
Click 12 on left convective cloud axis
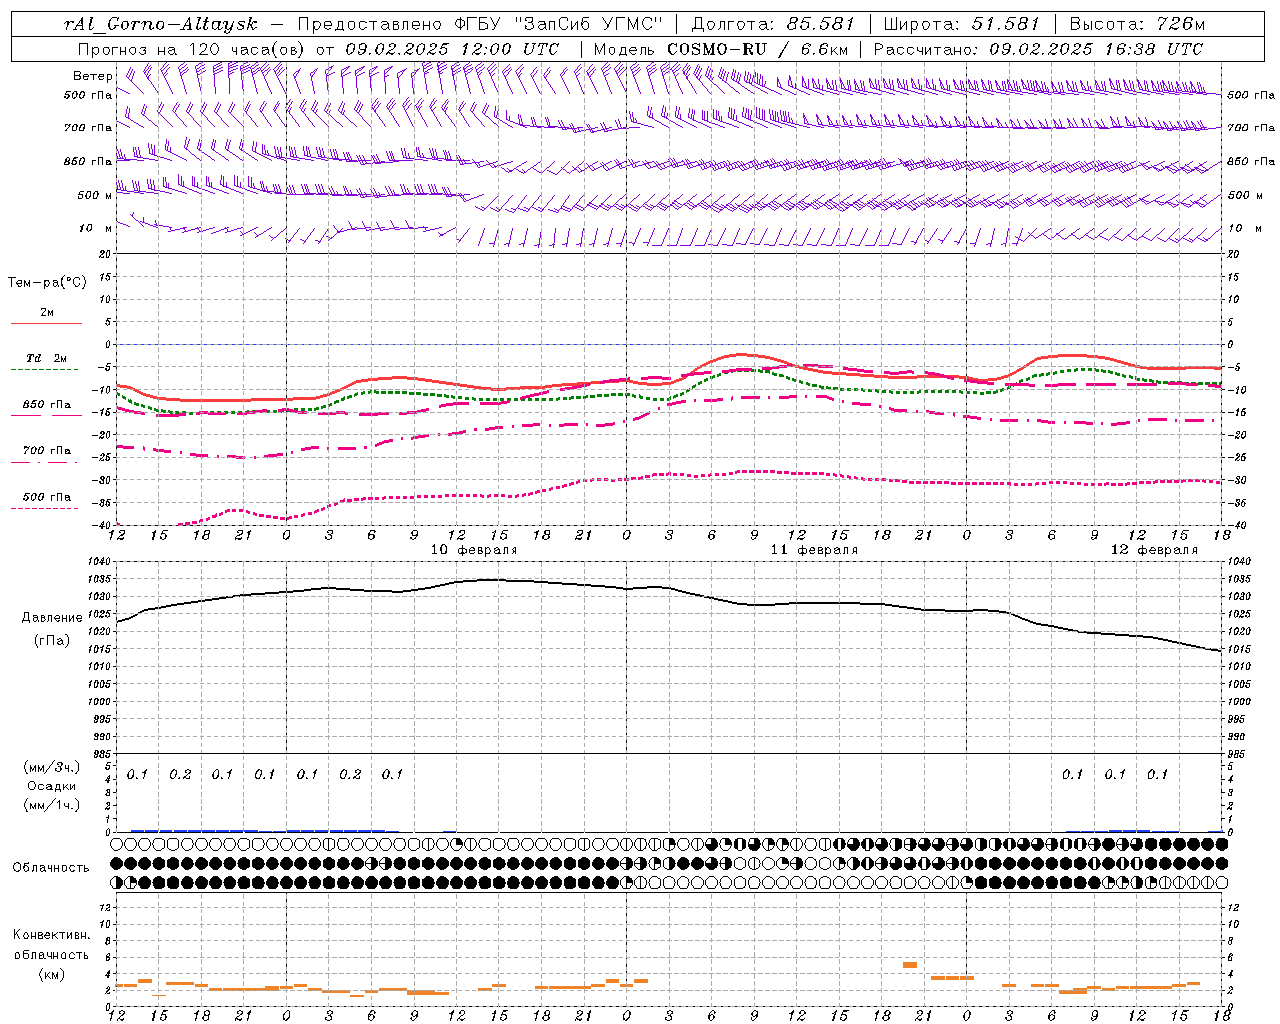point(106,907)
